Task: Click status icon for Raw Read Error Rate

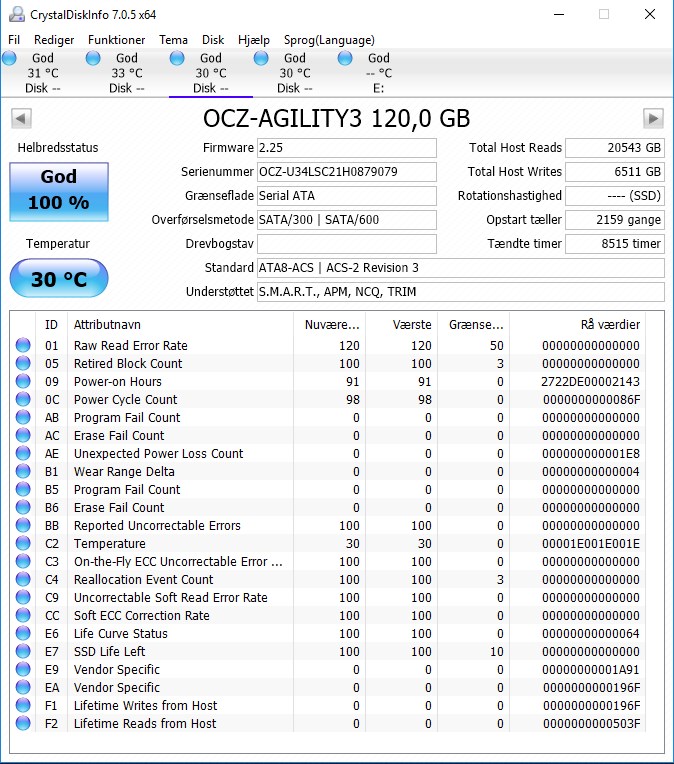Action: point(23,345)
